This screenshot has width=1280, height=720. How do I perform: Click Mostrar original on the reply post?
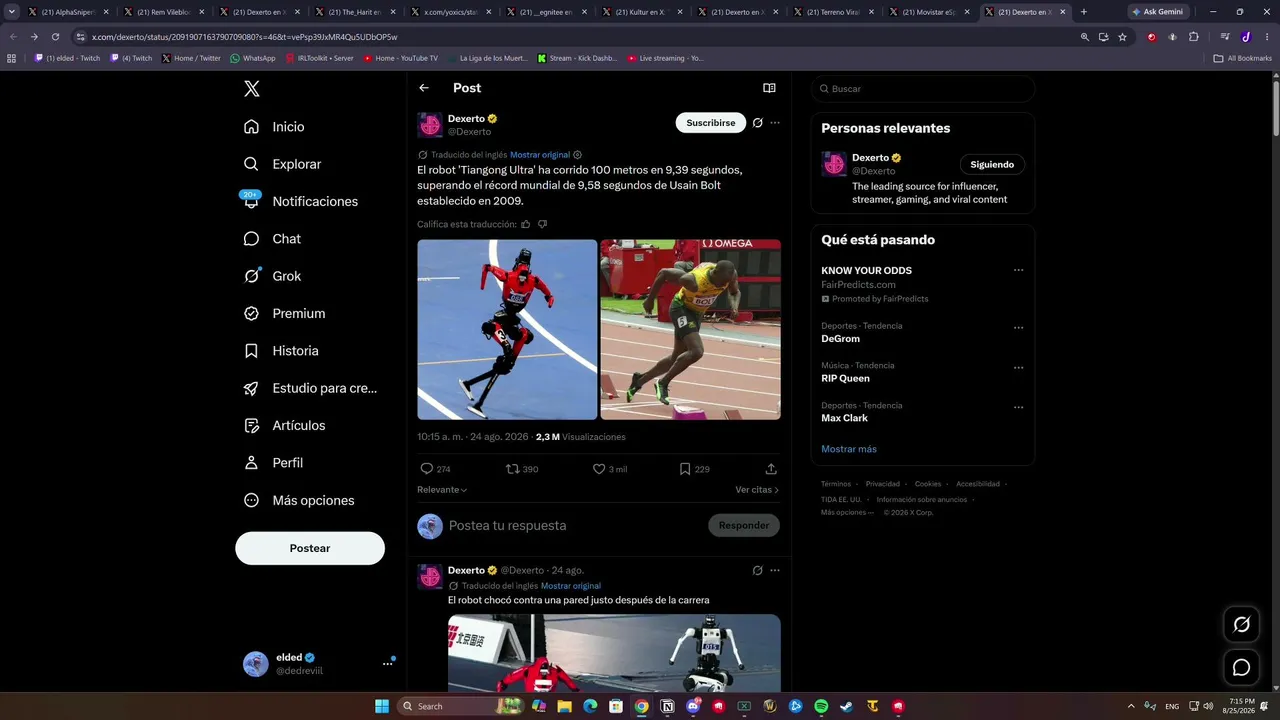pyautogui.click(x=571, y=586)
